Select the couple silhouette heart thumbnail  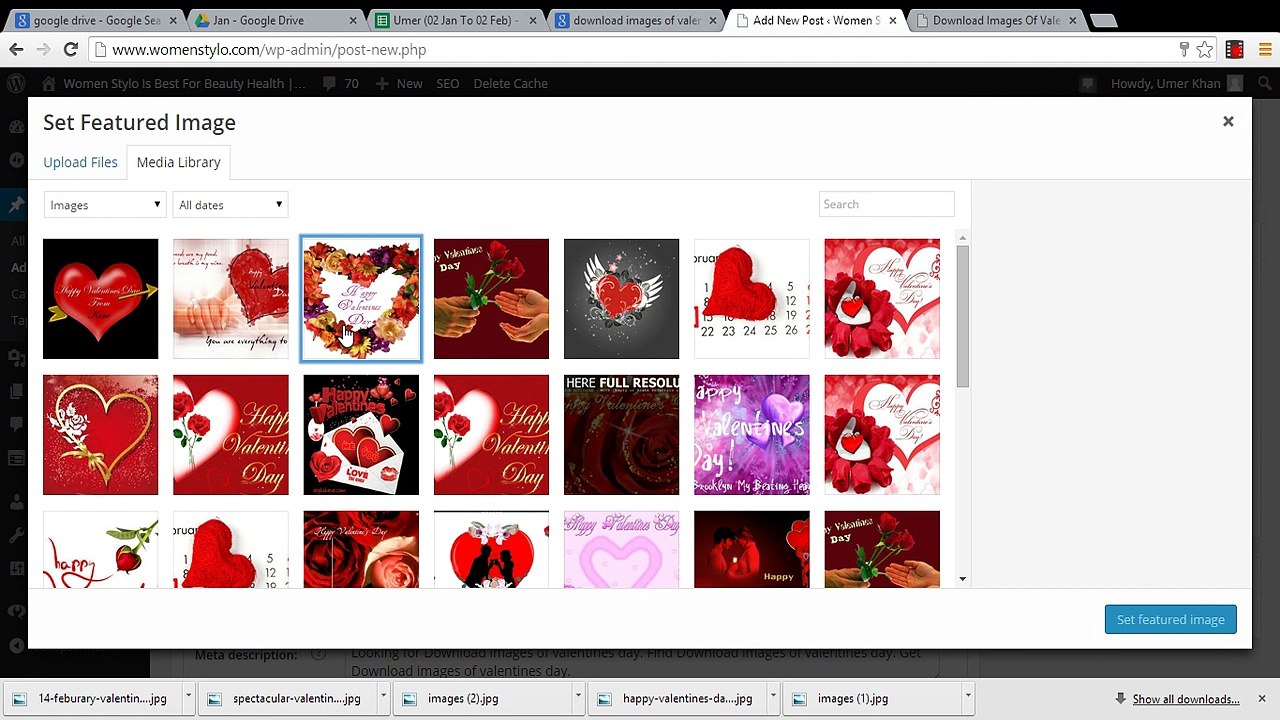(x=491, y=549)
